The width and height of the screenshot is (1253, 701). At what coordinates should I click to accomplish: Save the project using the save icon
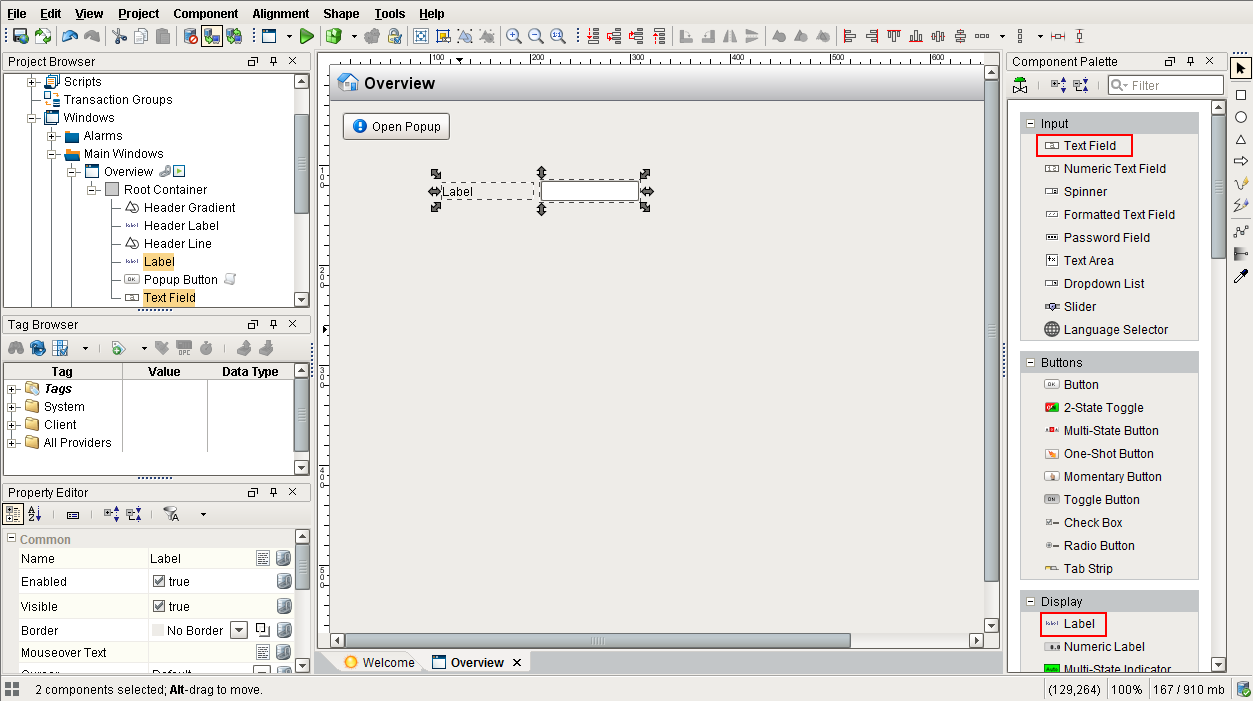pyautogui.click(x=20, y=36)
